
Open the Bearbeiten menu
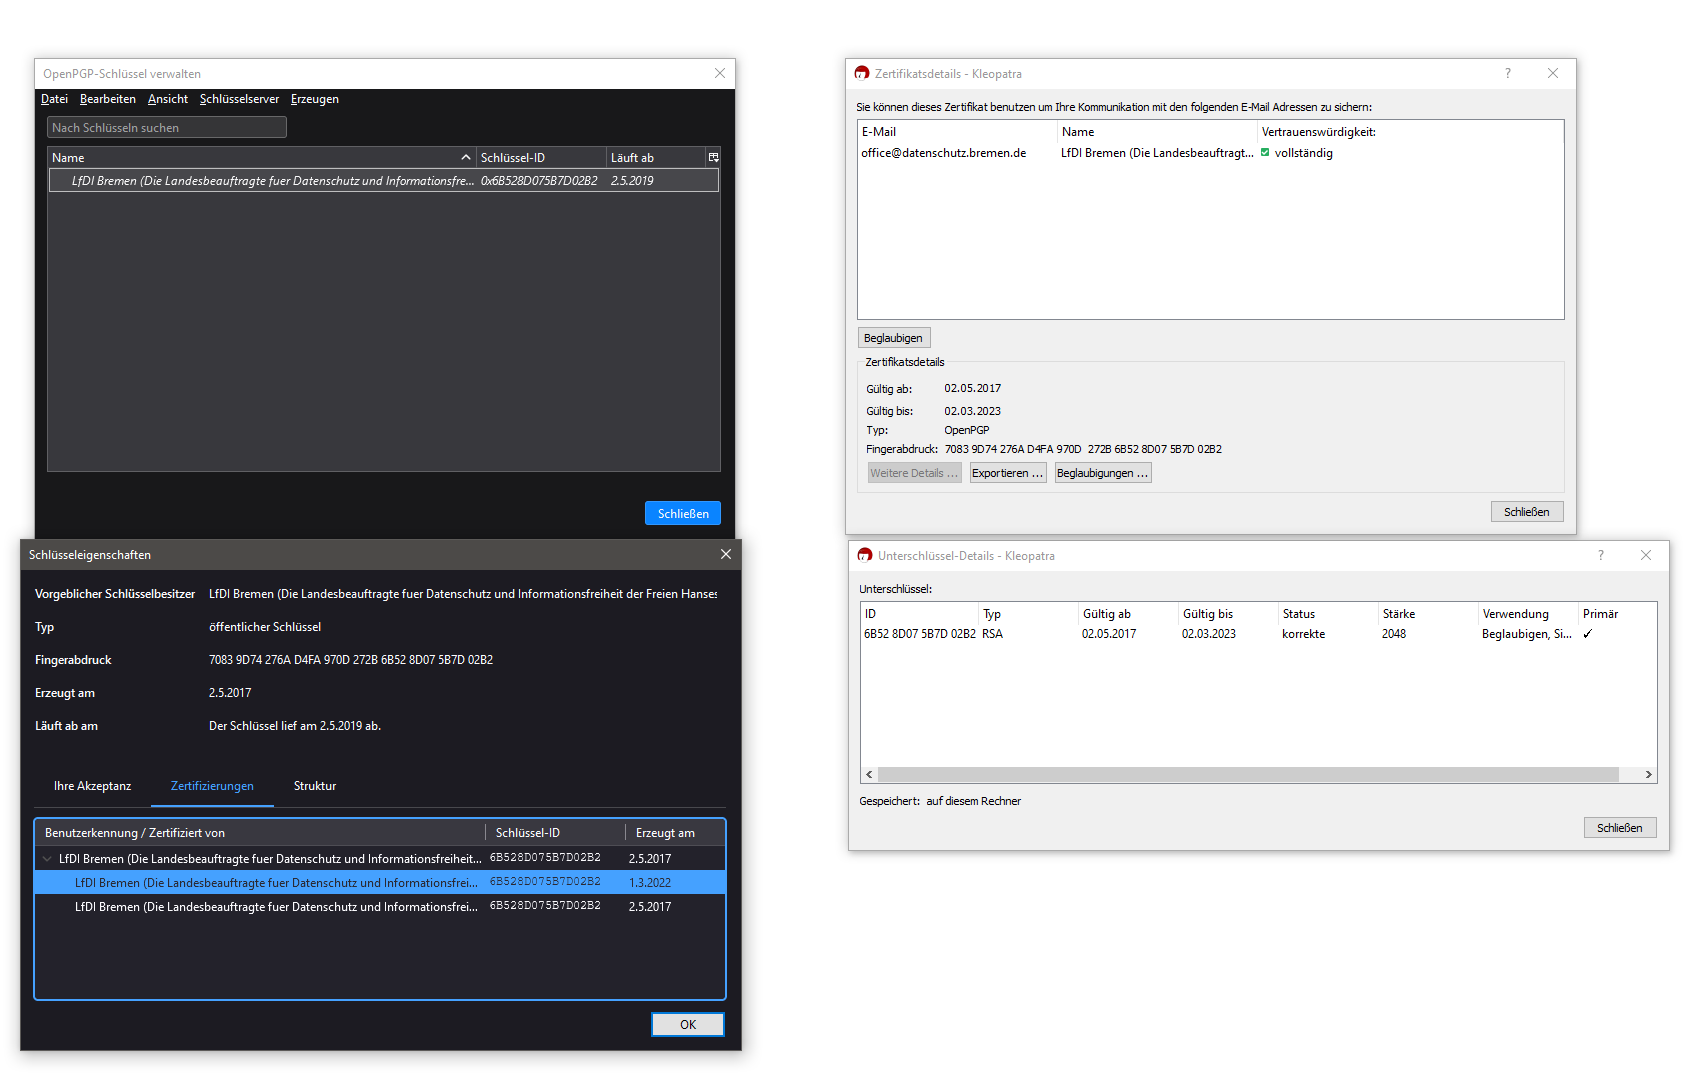tap(108, 99)
